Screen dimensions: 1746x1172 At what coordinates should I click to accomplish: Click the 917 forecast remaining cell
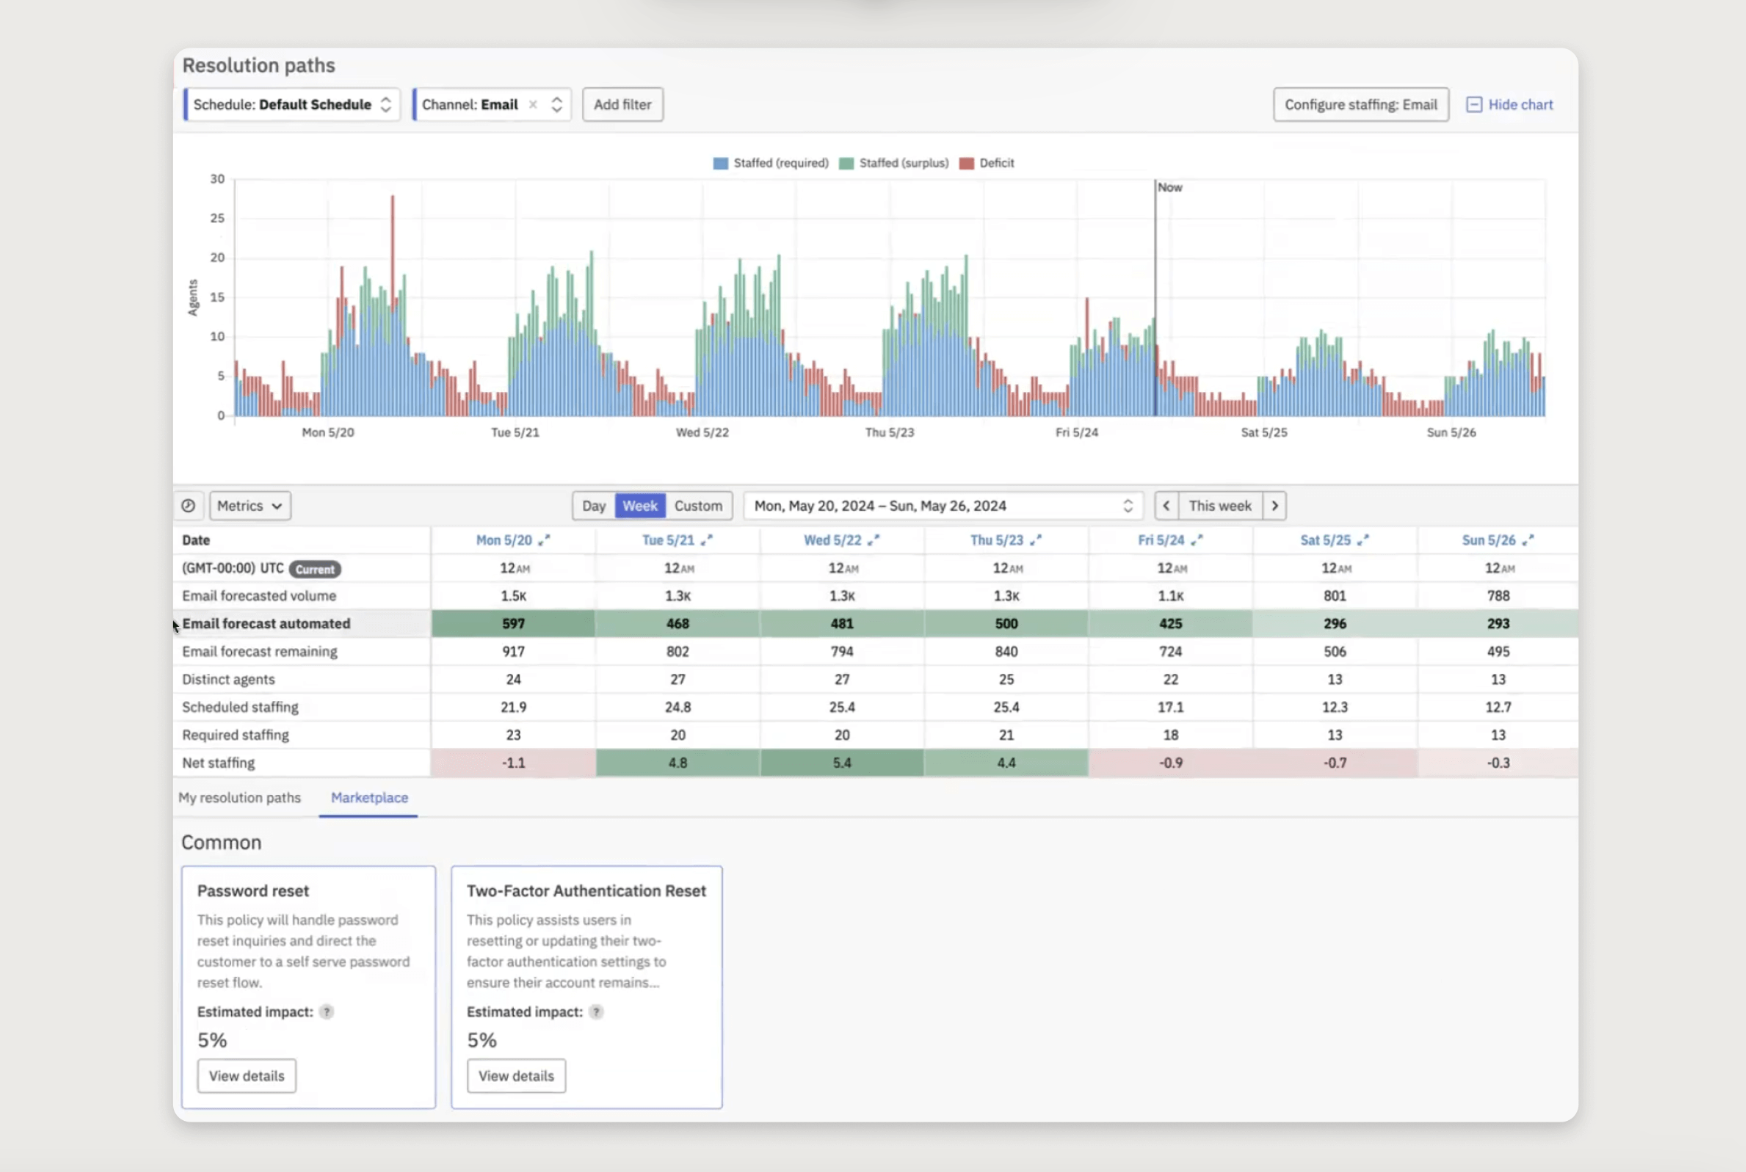tap(513, 652)
